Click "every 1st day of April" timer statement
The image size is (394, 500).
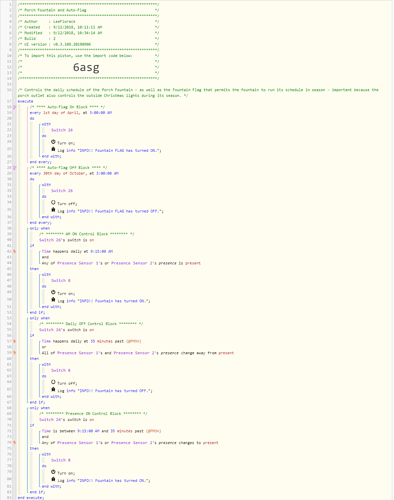71,113
